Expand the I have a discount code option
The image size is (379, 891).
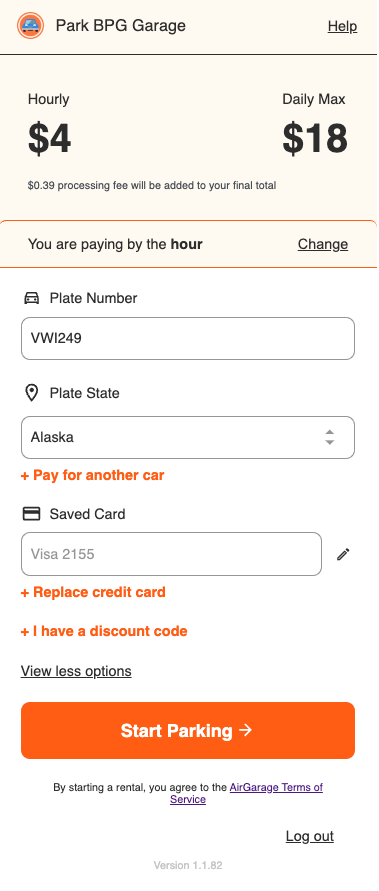coord(104,631)
